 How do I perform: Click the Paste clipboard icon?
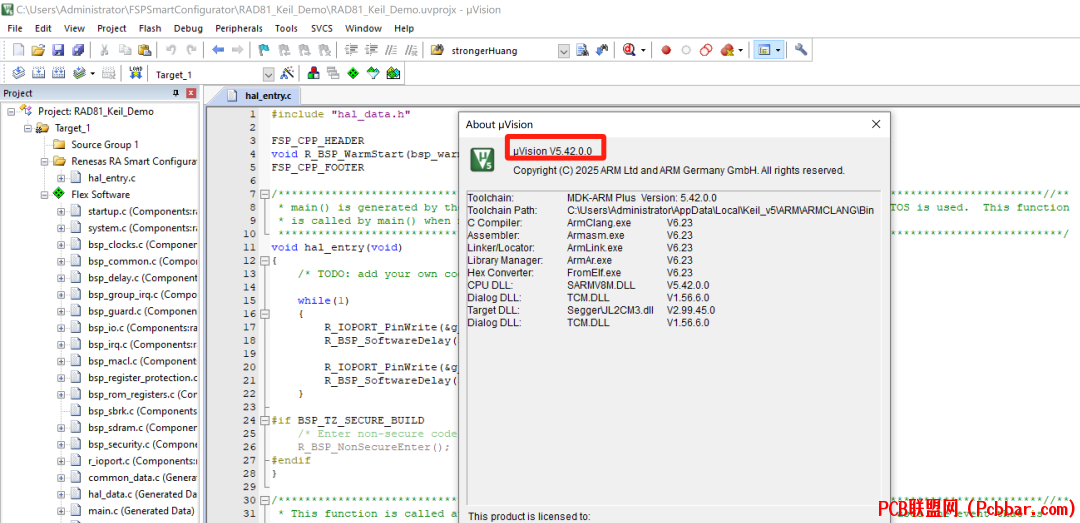pos(144,50)
